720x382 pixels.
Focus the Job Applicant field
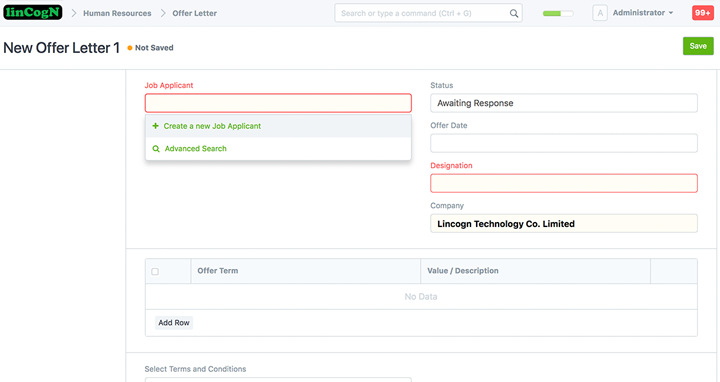278,103
